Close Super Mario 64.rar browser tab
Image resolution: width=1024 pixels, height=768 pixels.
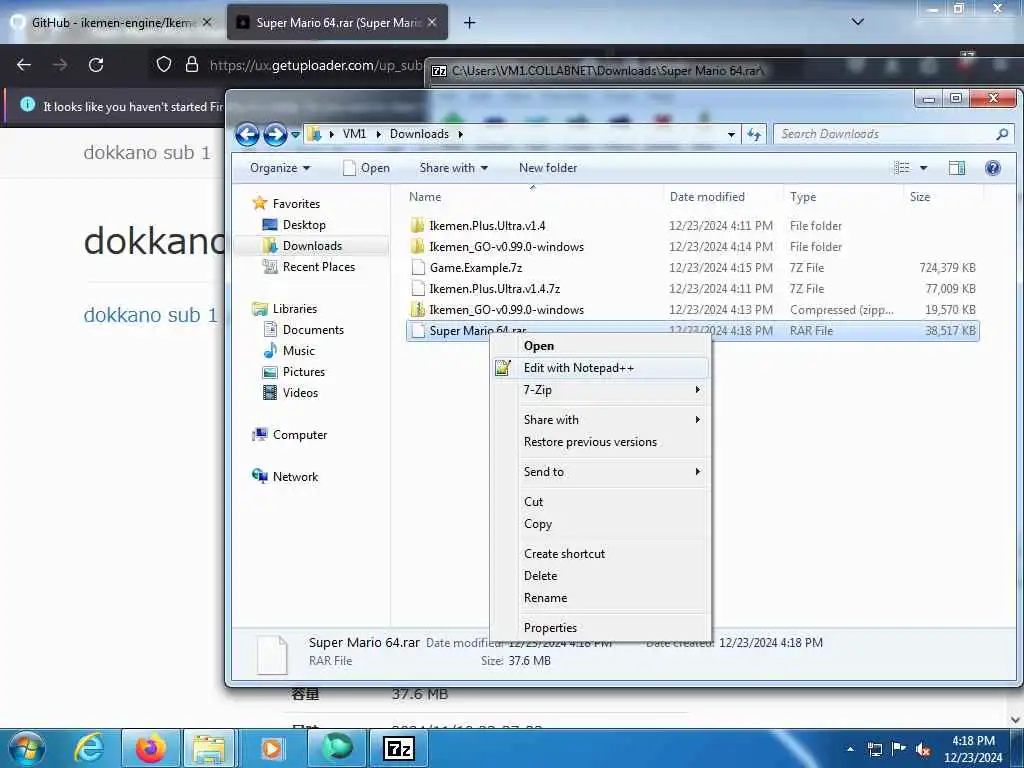coord(432,22)
